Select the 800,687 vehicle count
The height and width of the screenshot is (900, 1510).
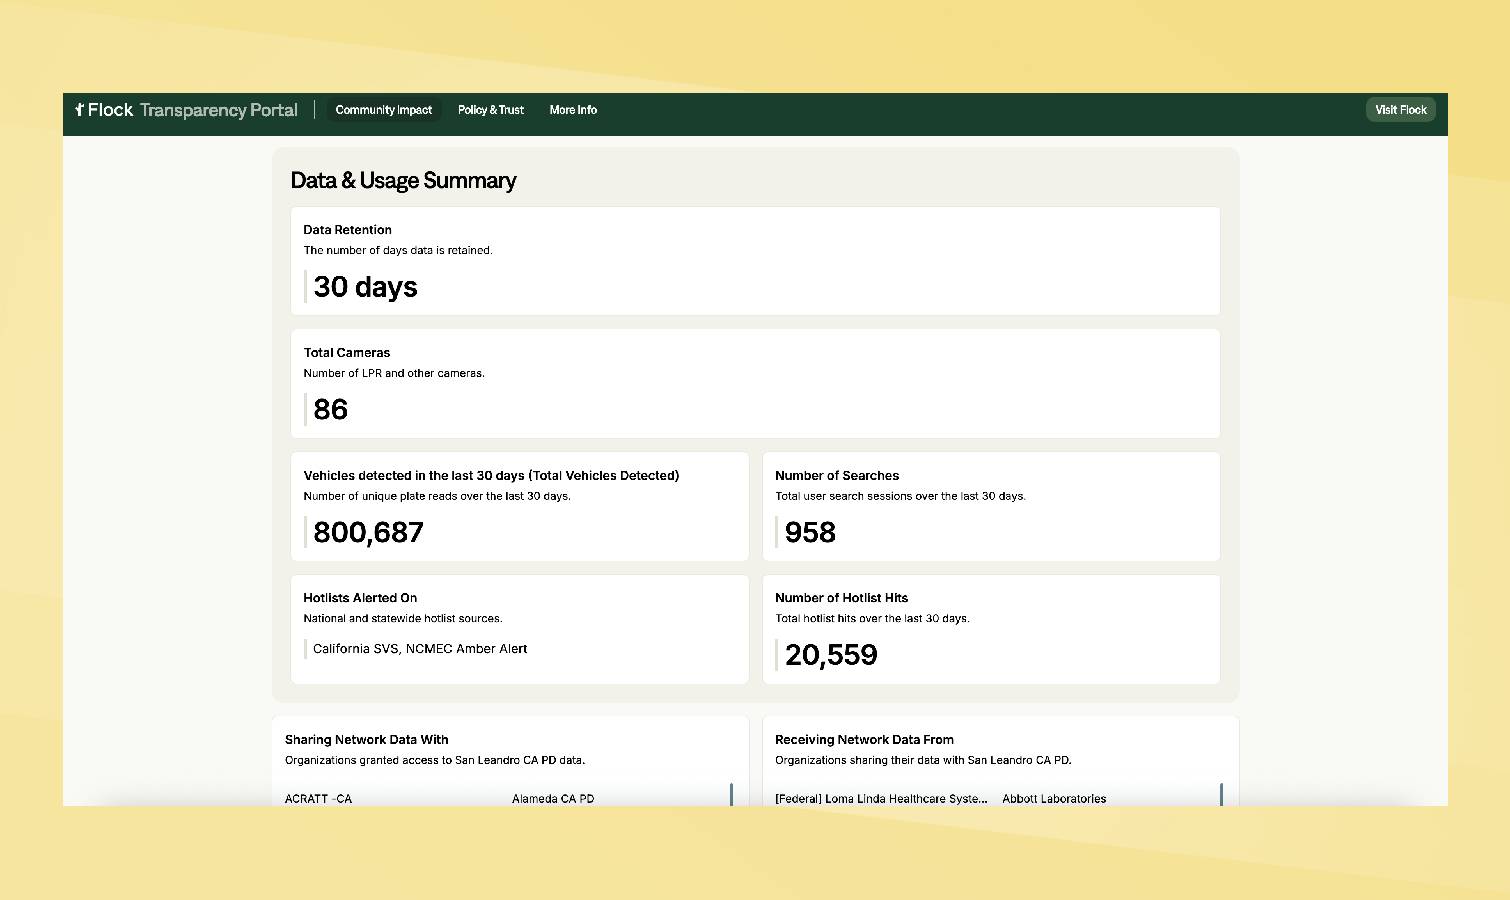[369, 532]
